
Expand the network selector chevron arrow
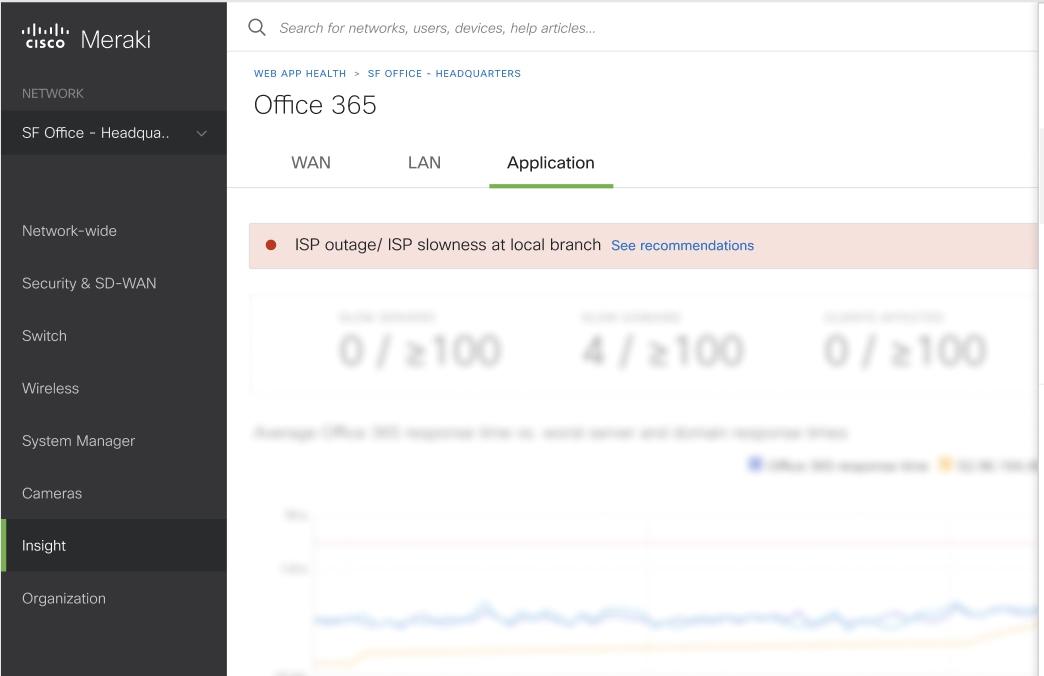(x=201, y=133)
